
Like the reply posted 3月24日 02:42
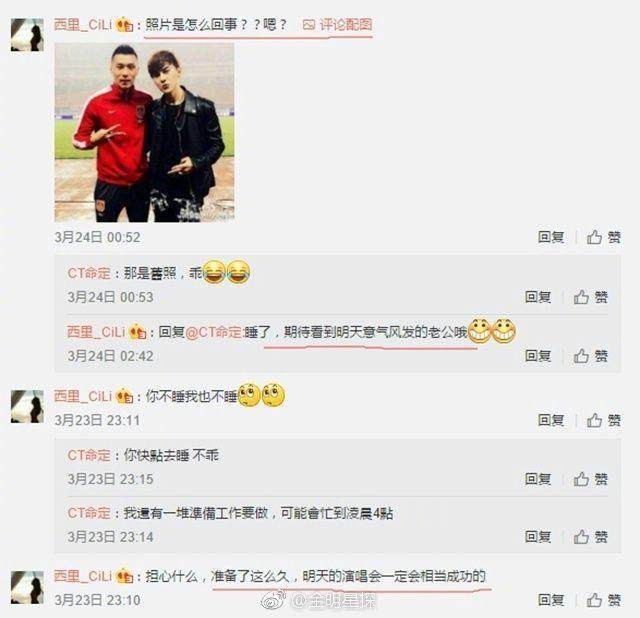pos(591,356)
